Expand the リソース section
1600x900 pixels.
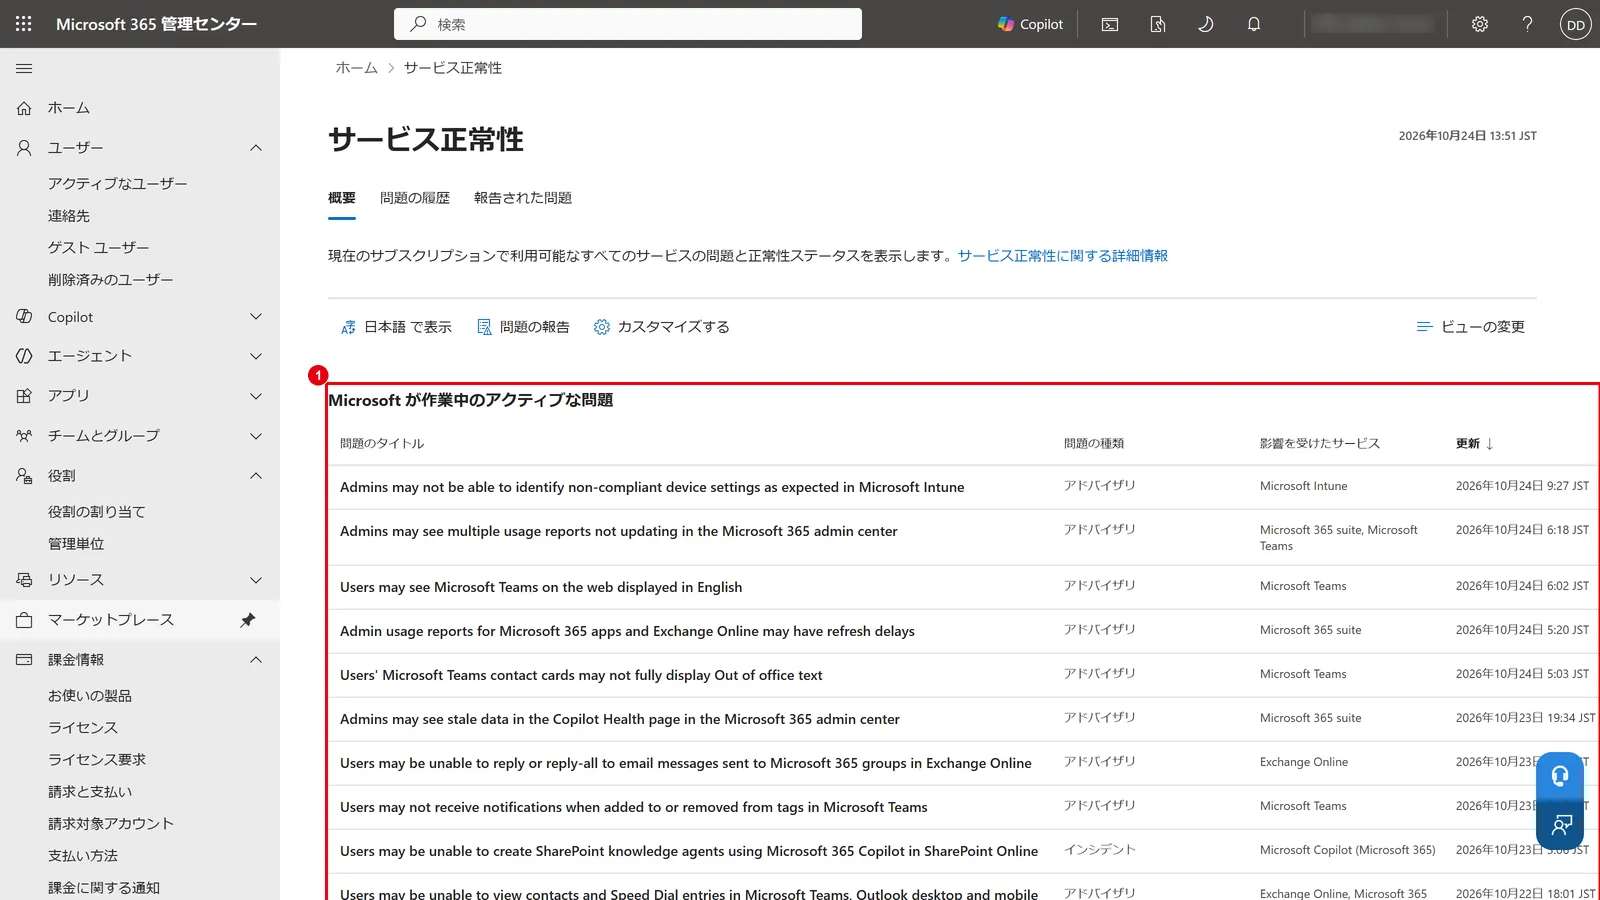(256, 580)
